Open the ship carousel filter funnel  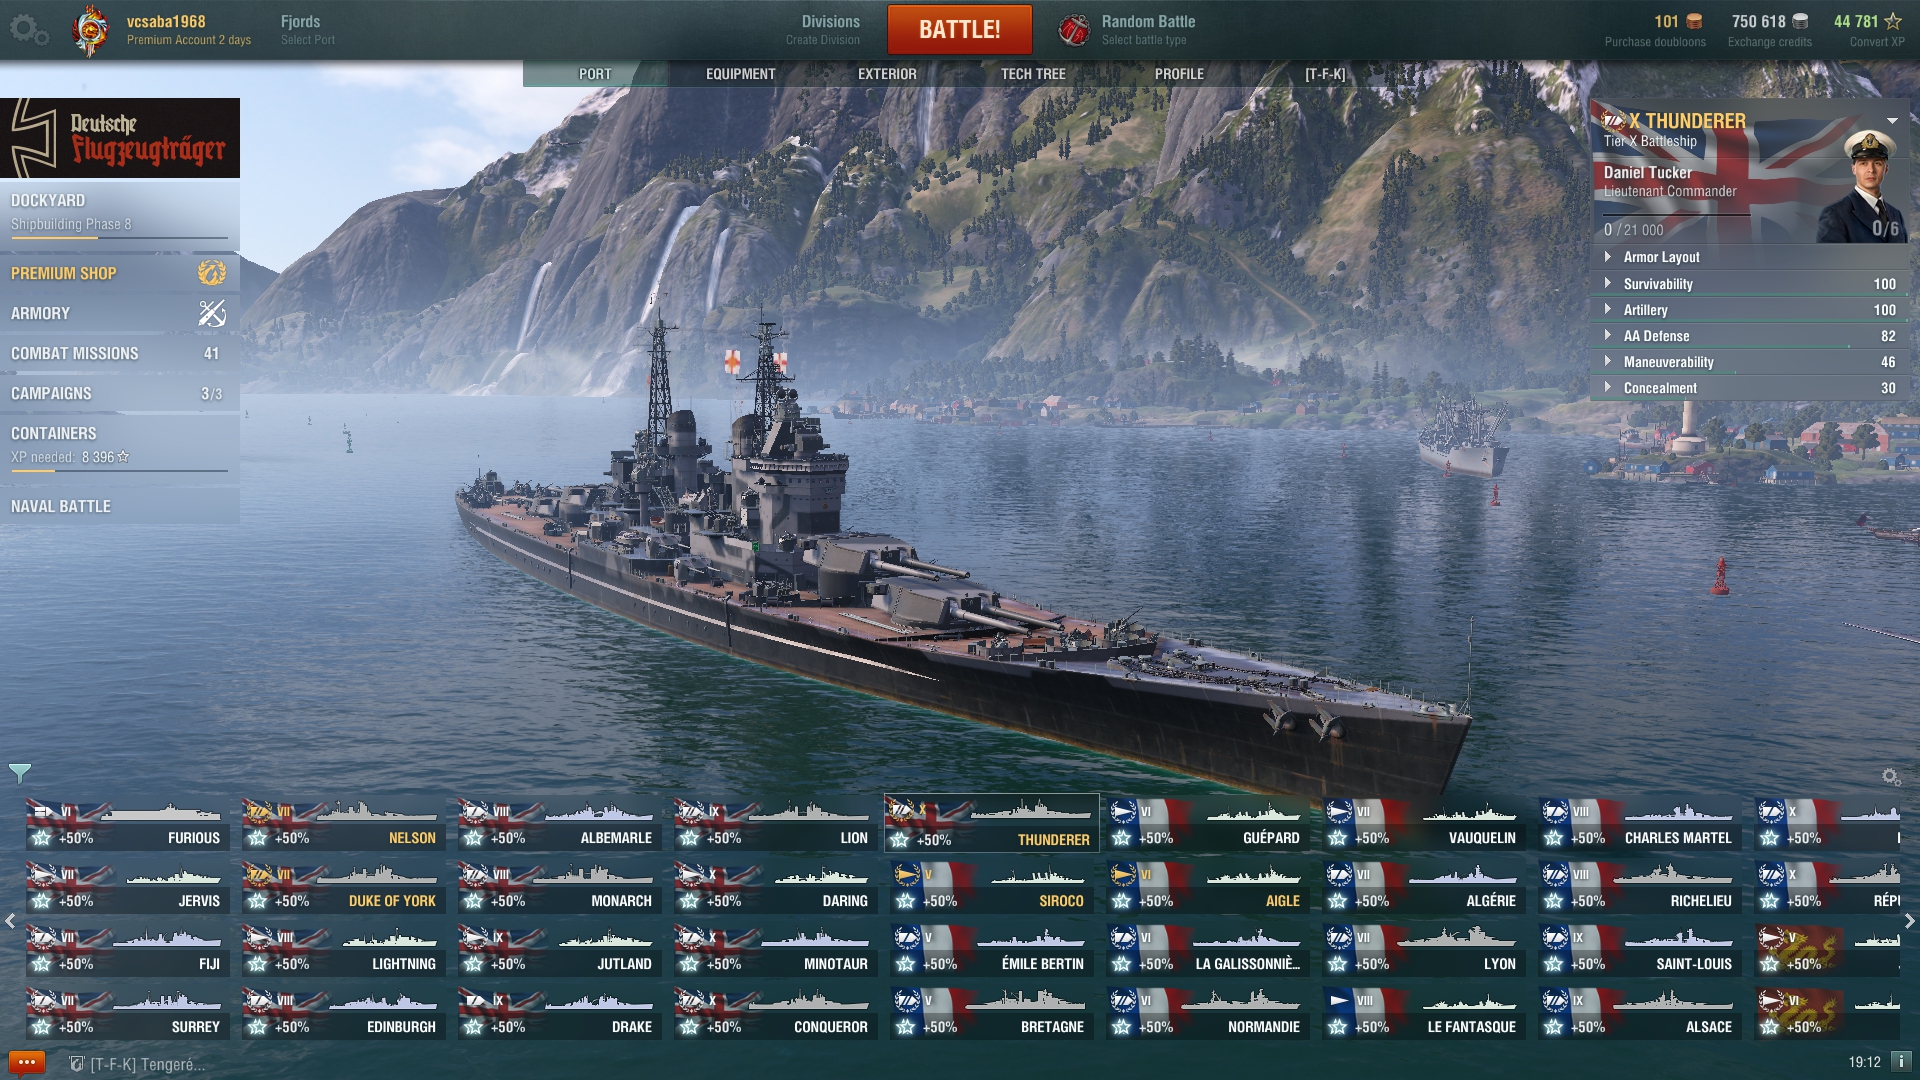coord(20,773)
